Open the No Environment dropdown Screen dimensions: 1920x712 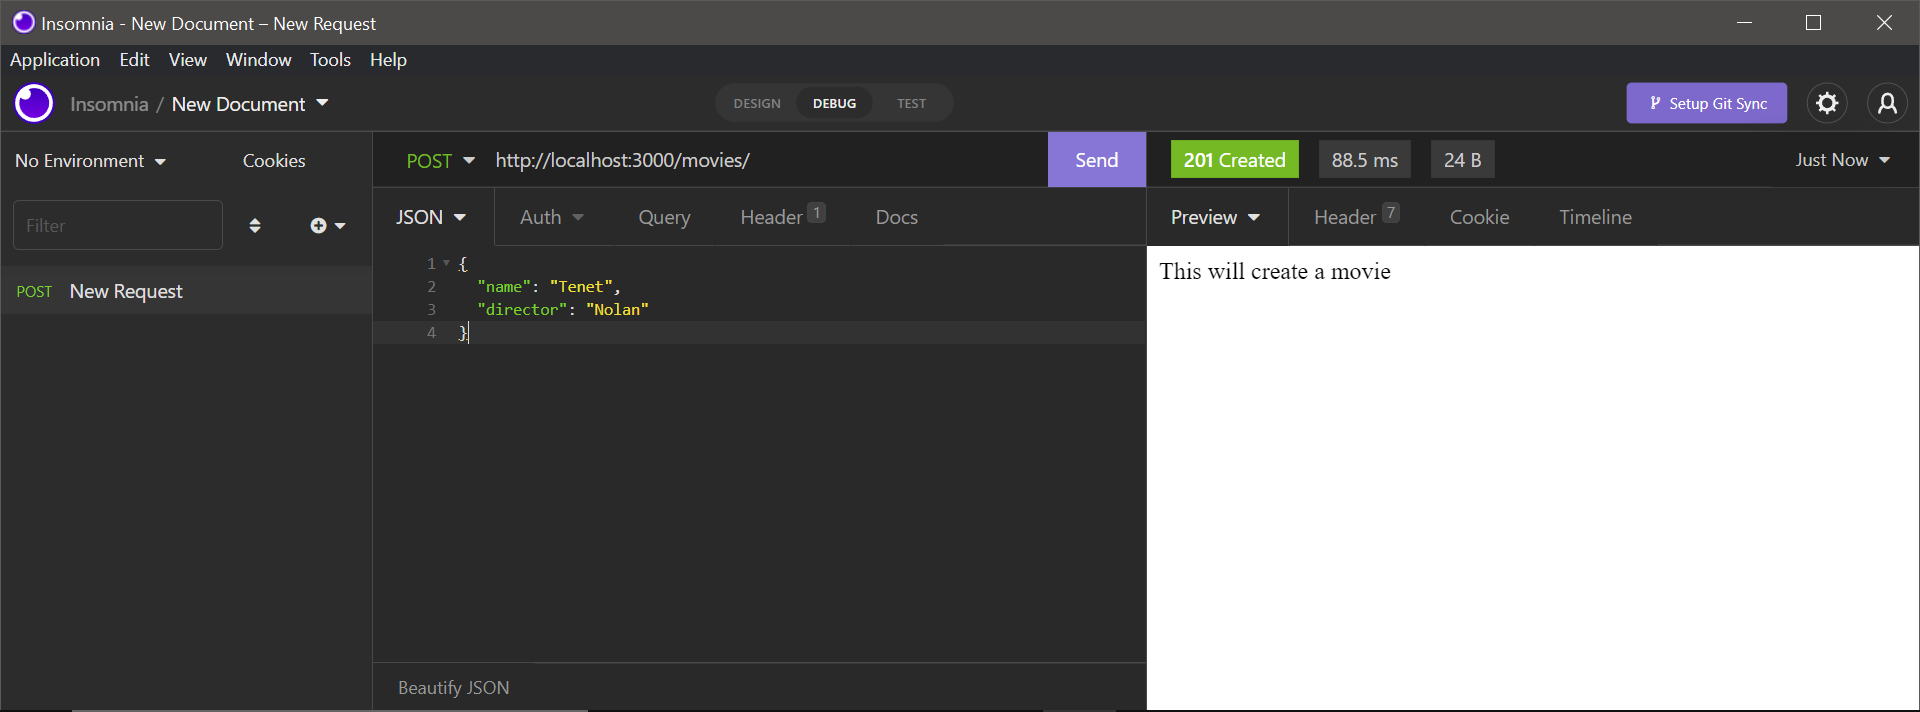91,160
